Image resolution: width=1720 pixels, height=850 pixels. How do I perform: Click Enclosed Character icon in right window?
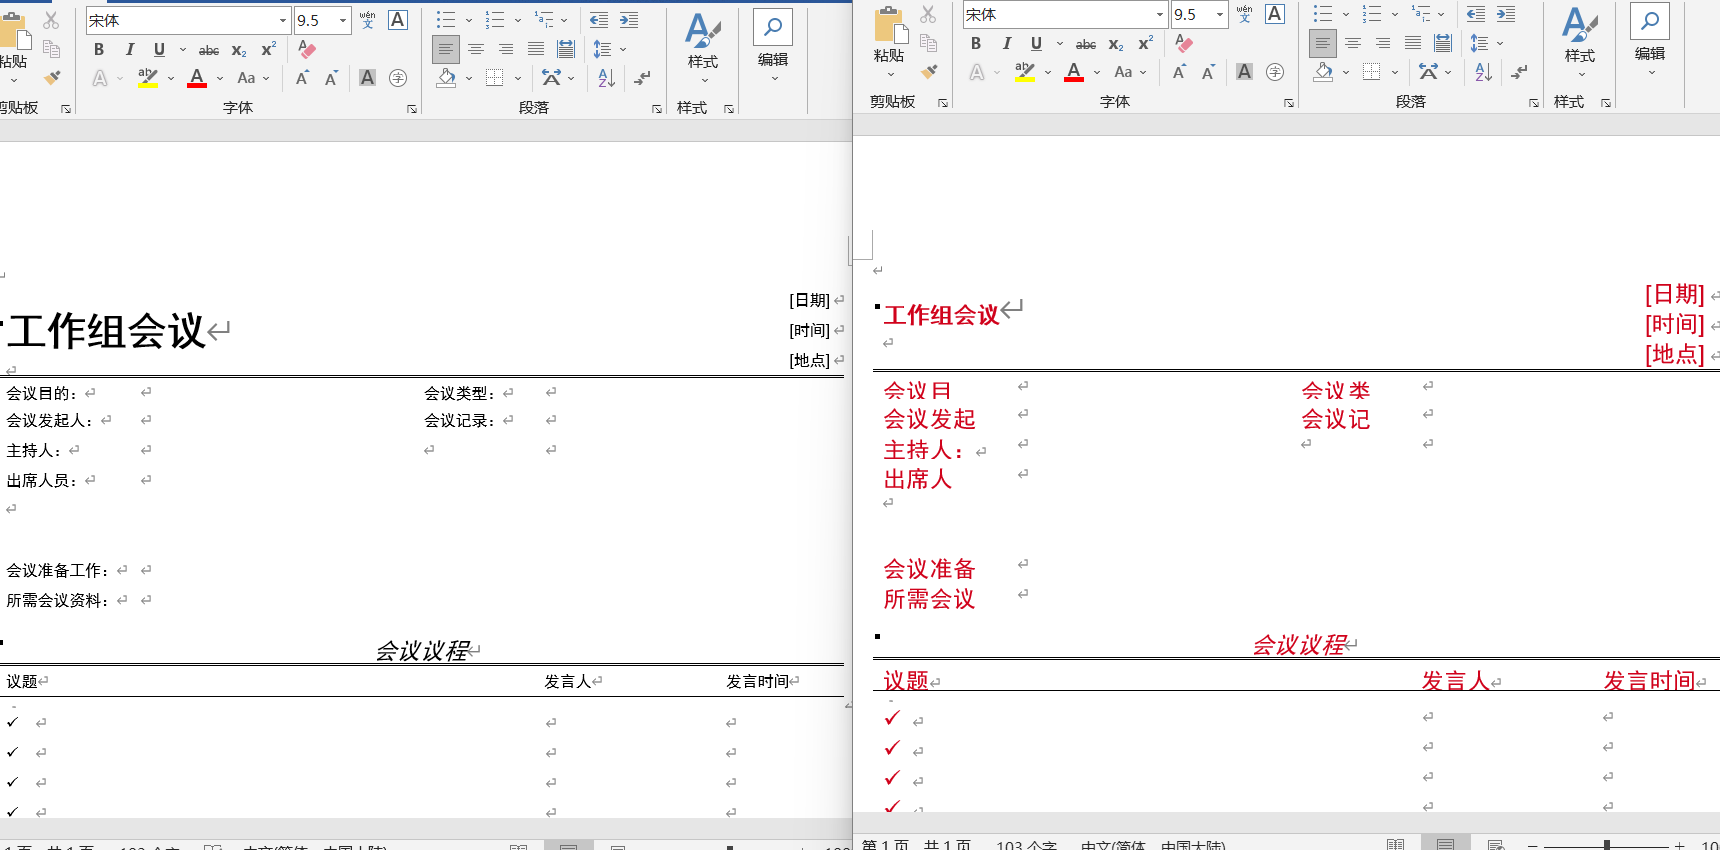click(1275, 72)
